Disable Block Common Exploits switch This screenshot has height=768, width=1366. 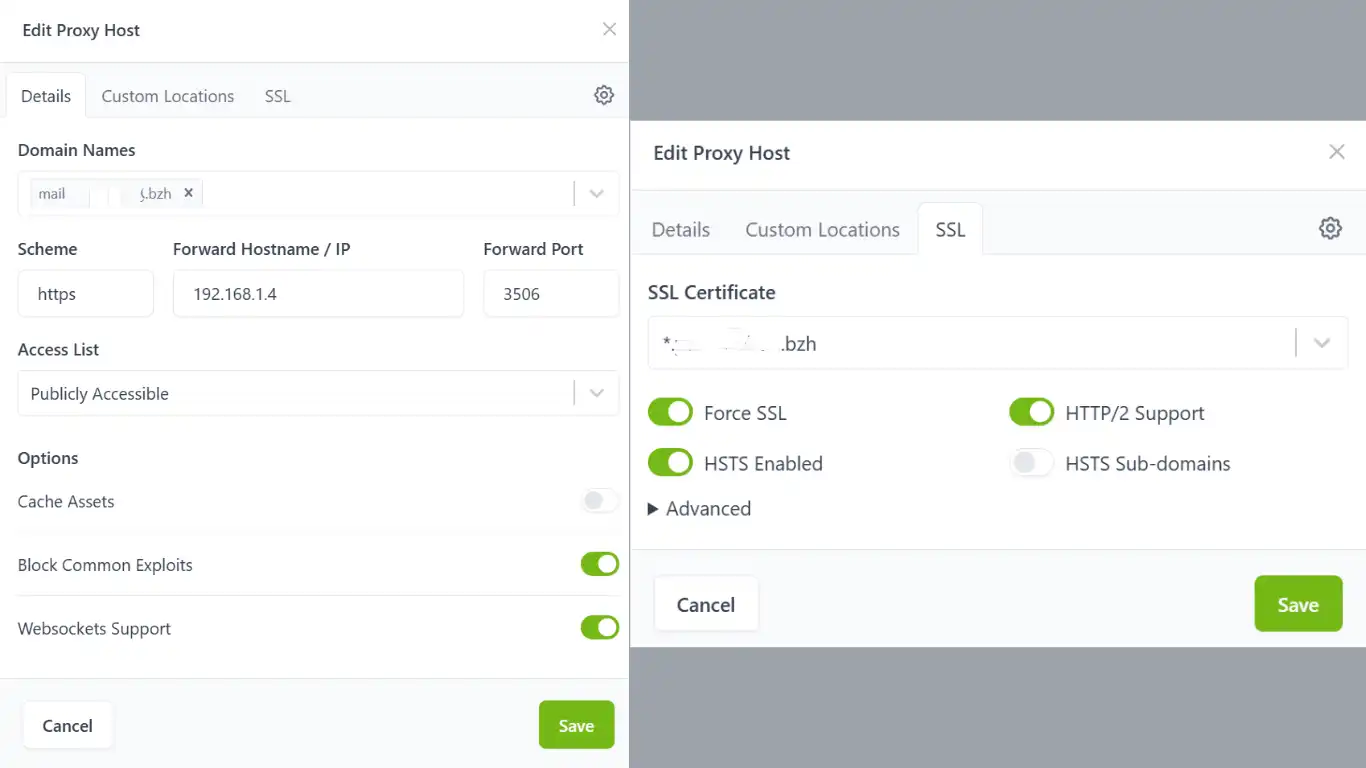click(x=600, y=564)
